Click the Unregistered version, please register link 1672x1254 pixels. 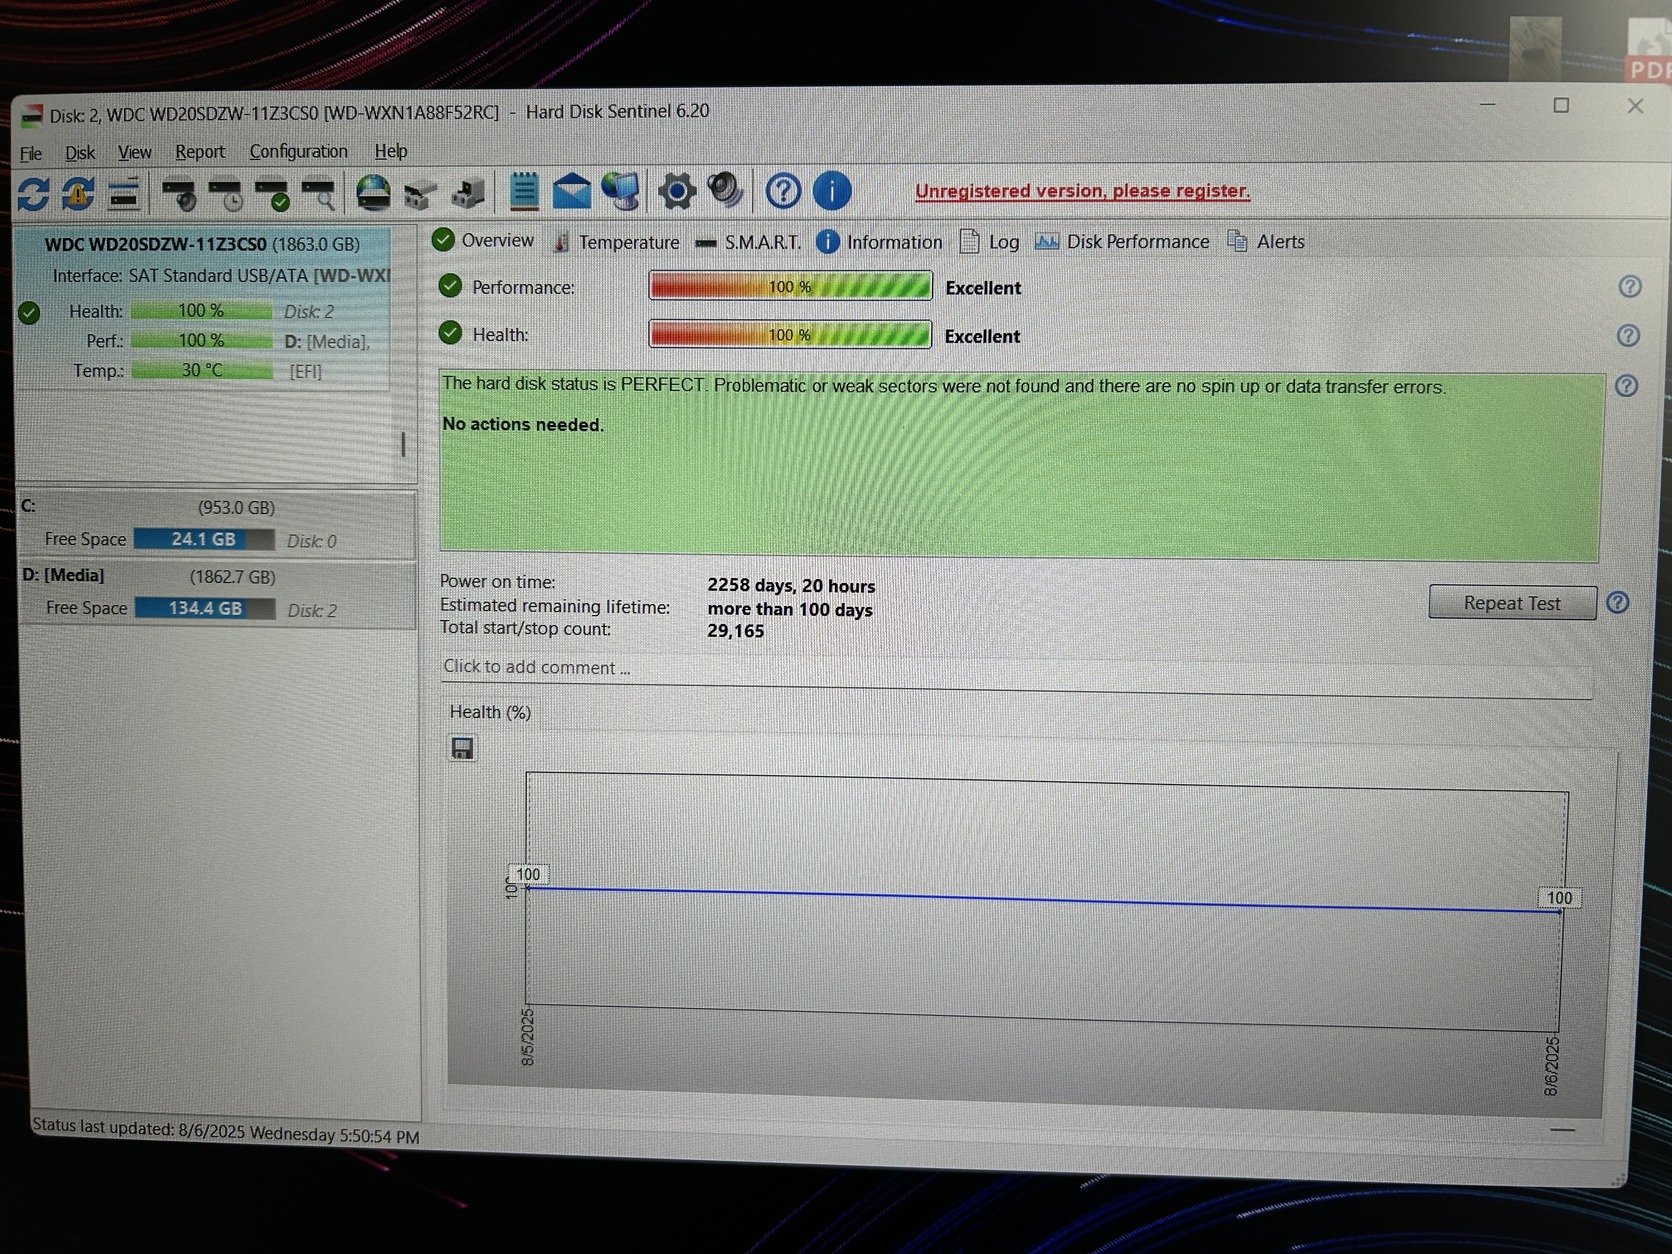(x=1082, y=191)
